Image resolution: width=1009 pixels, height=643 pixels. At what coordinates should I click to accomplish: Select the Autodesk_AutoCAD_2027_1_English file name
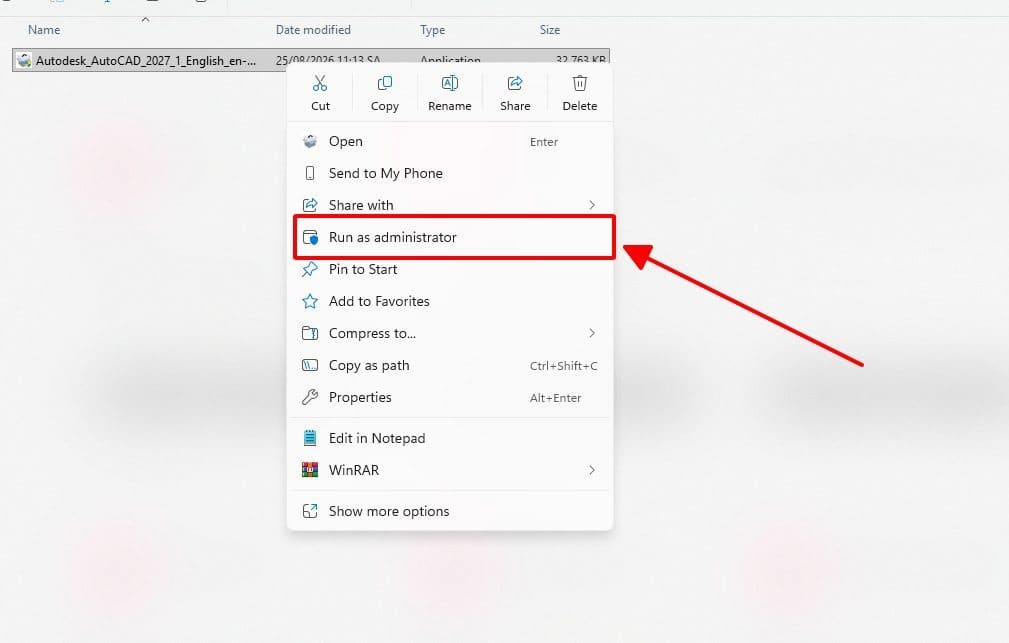[145, 61]
